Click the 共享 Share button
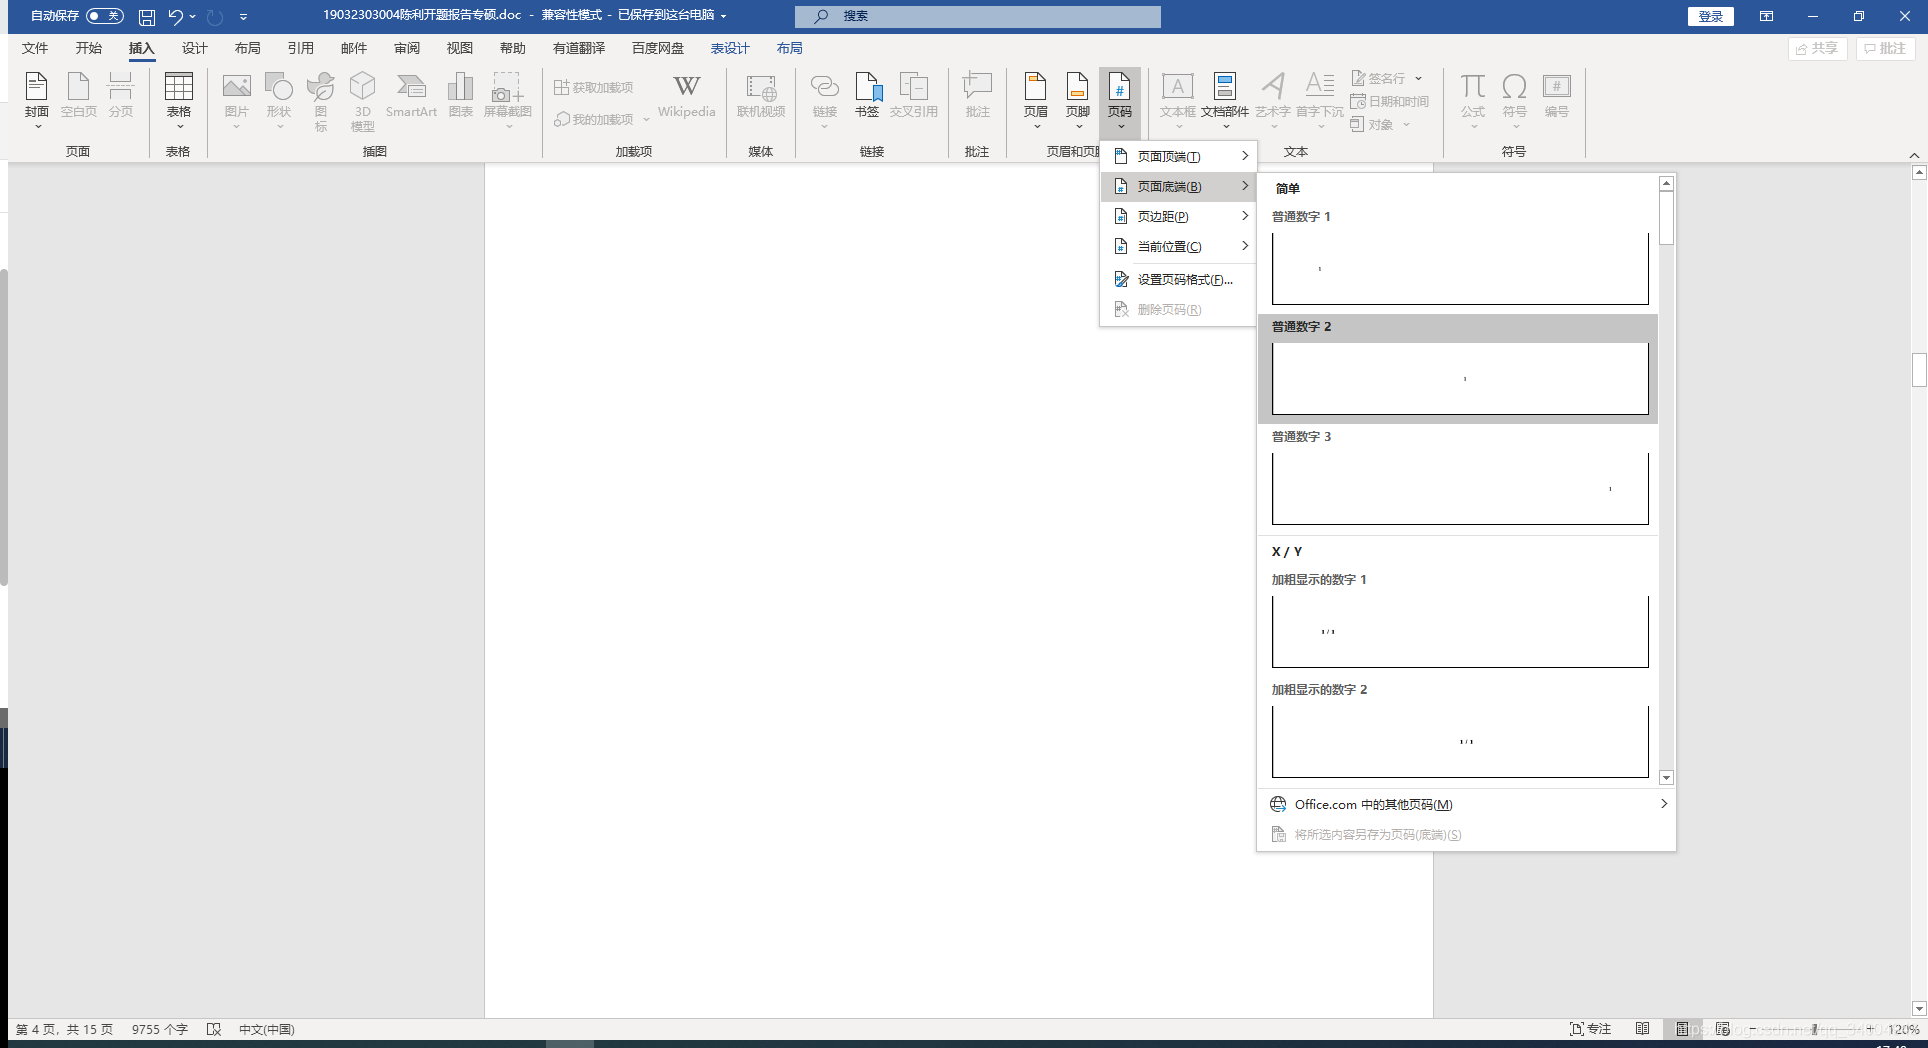Image resolution: width=1928 pixels, height=1048 pixels. point(1817,48)
